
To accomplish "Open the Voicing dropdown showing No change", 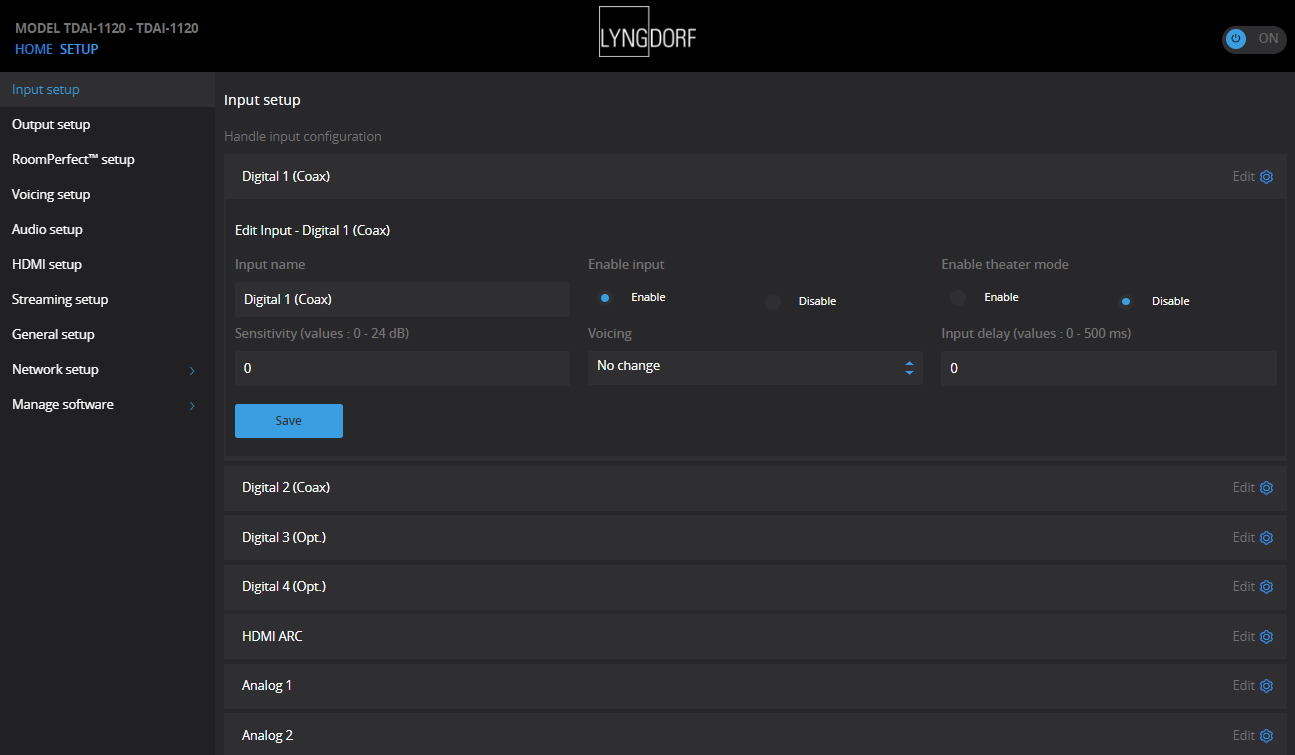I will (x=755, y=368).
